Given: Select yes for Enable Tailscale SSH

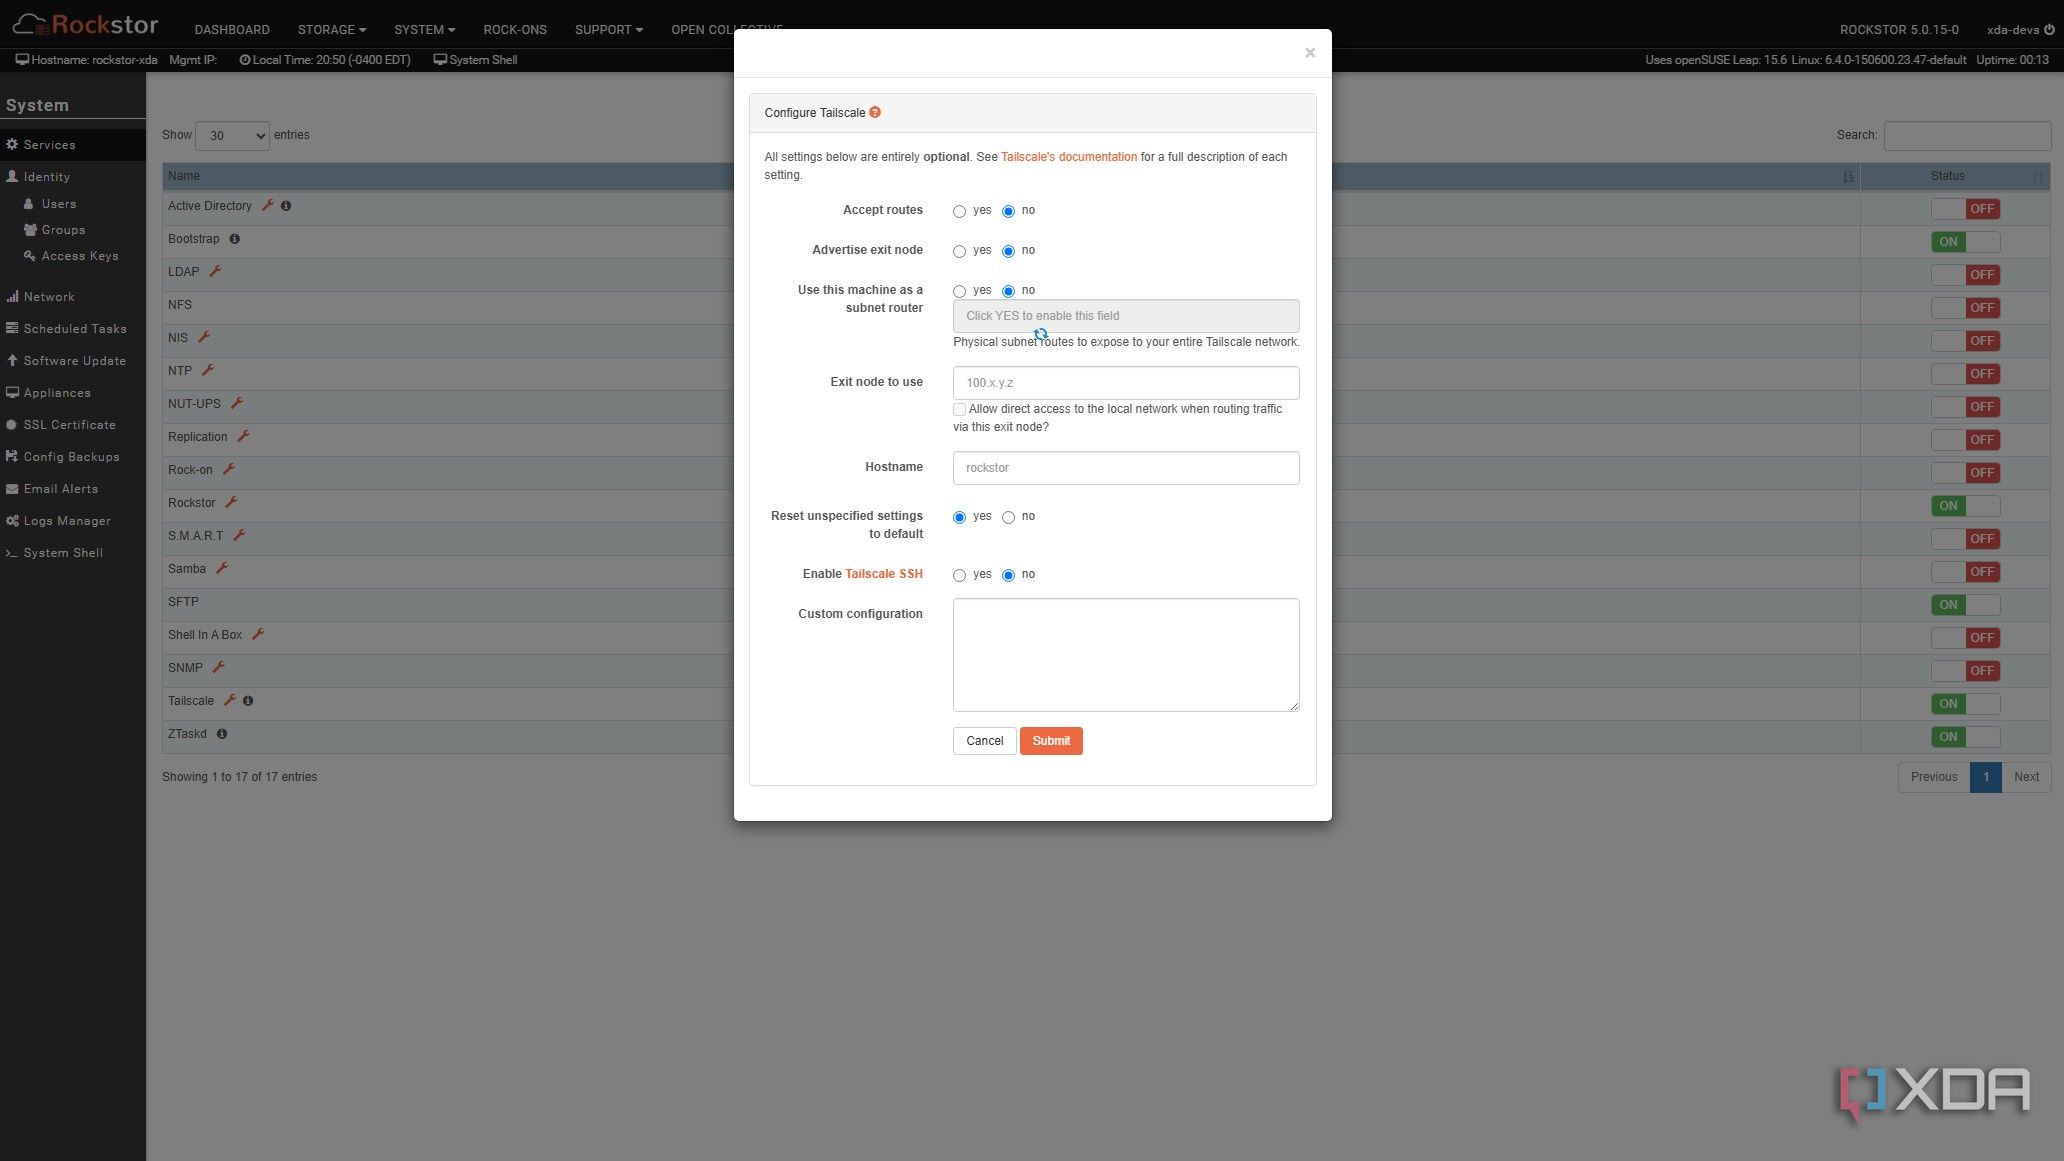Looking at the screenshot, I should [x=959, y=575].
